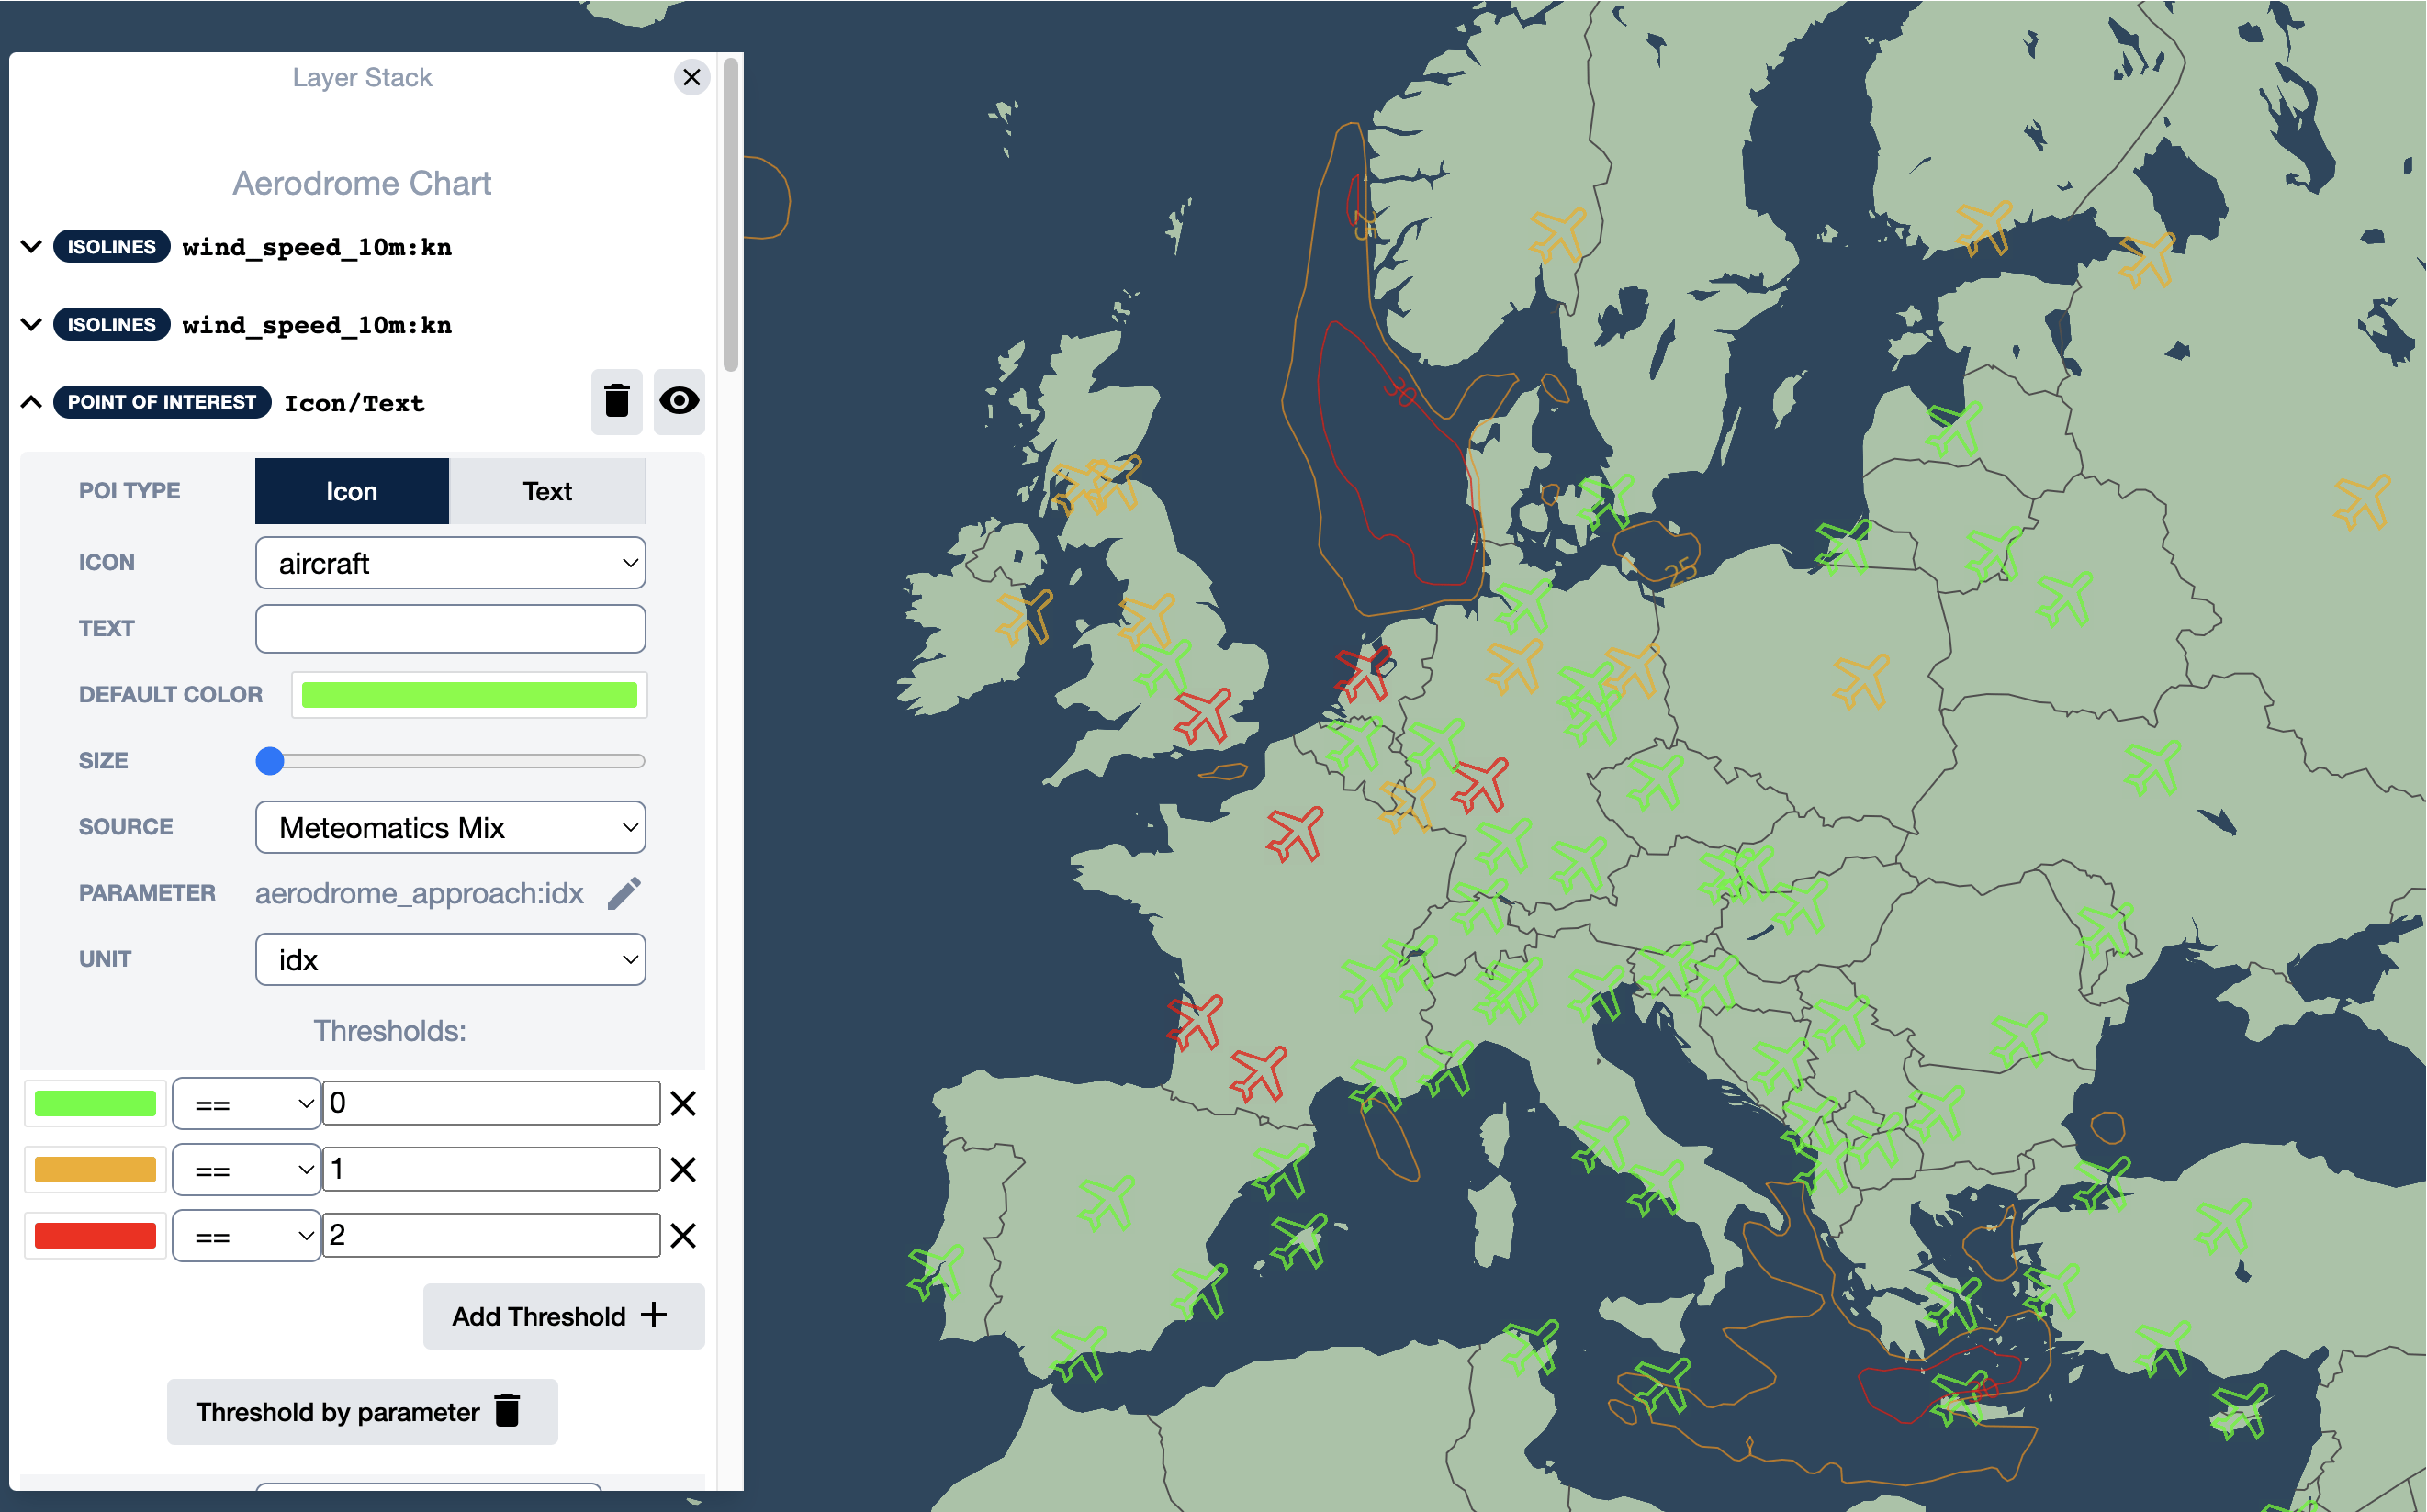This screenshot has height=1512, width=2427.
Task: Remove the green threshold value 0
Action: pyautogui.click(x=687, y=1099)
